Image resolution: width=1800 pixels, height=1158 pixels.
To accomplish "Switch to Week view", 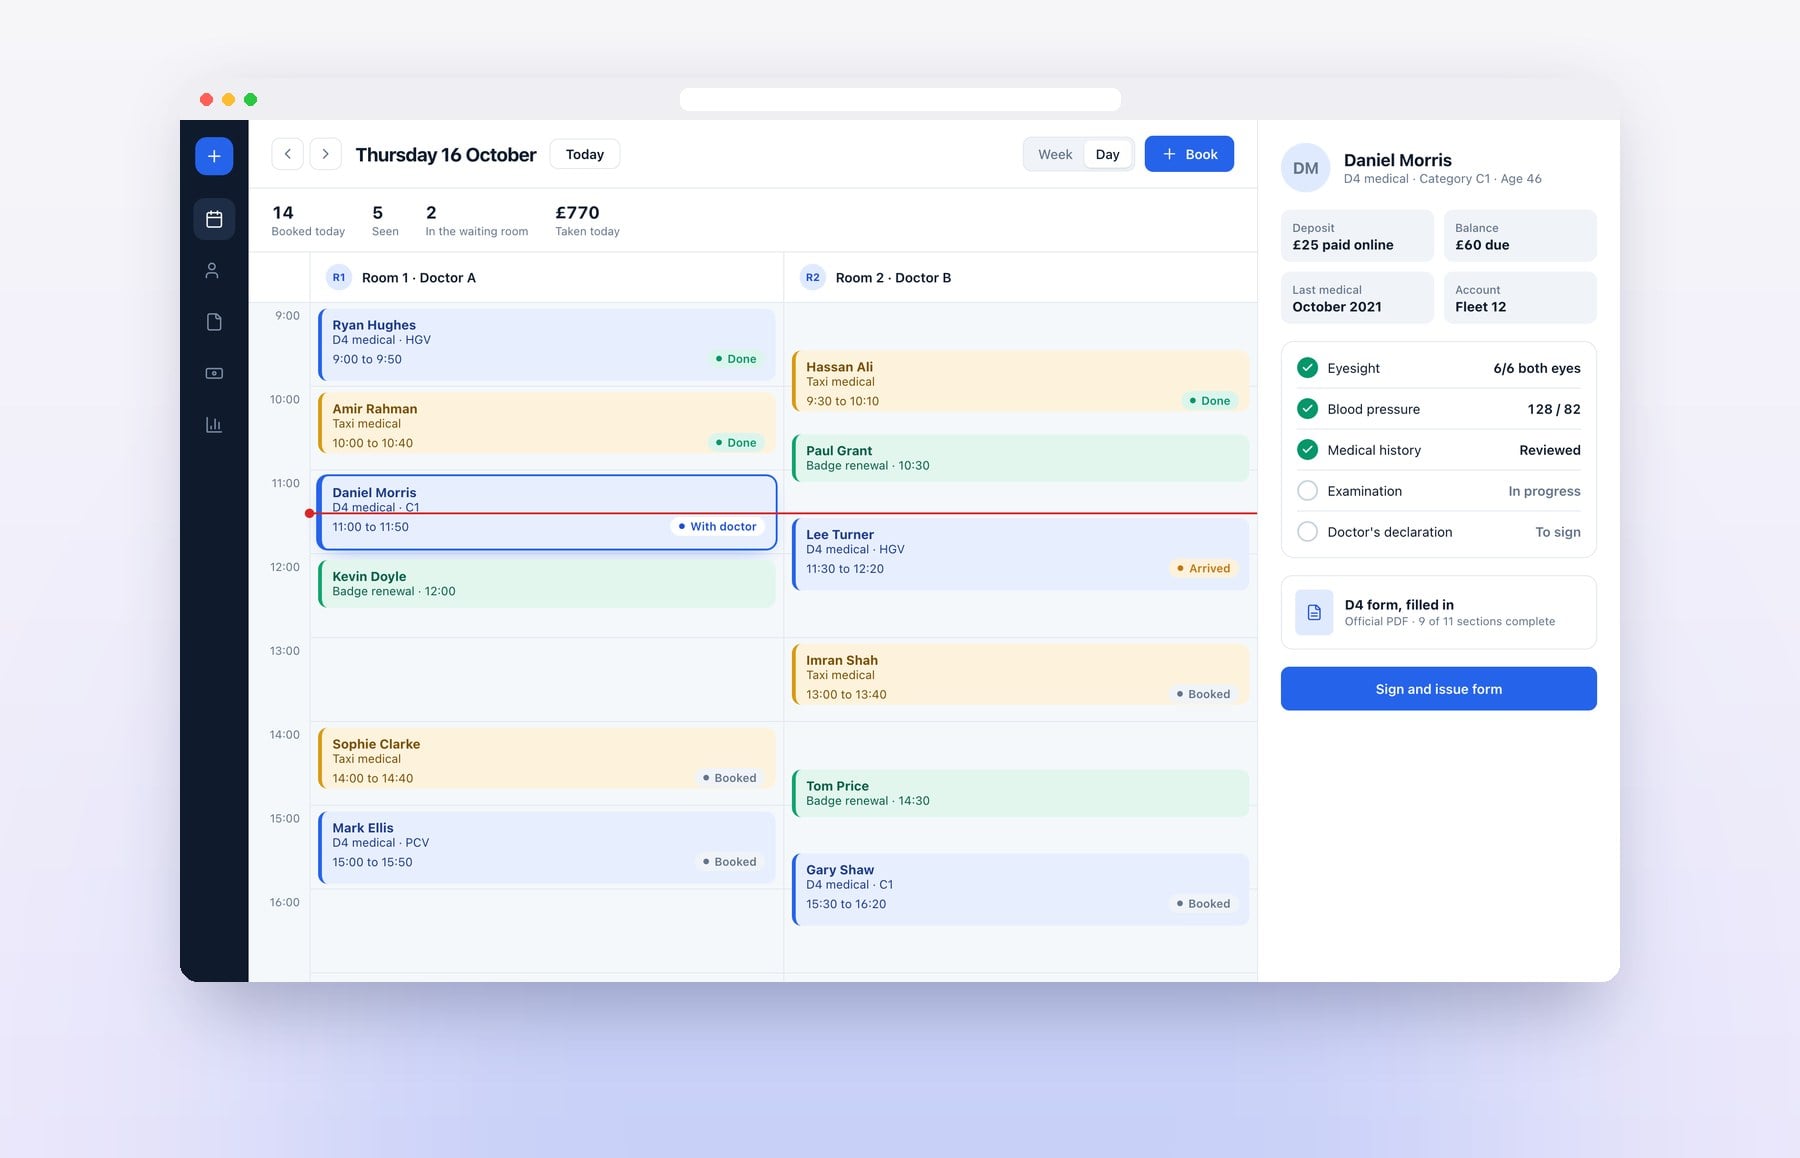I will 1055,154.
